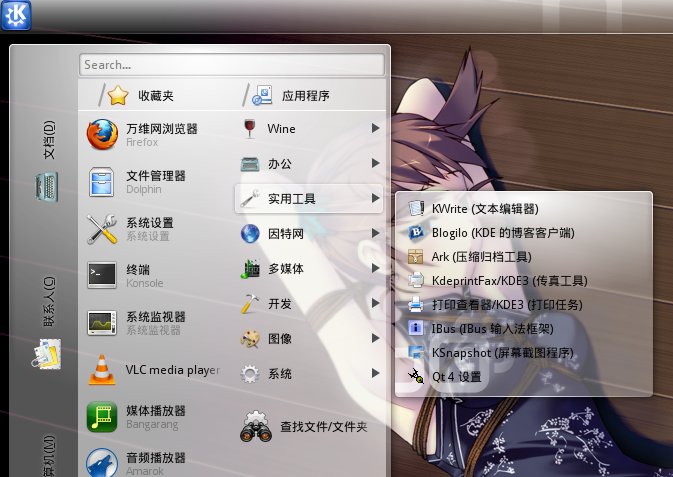Open 查找文件/文件夹 text link
Image resolution: width=673 pixels, height=477 pixels.
(x=324, y=427)
